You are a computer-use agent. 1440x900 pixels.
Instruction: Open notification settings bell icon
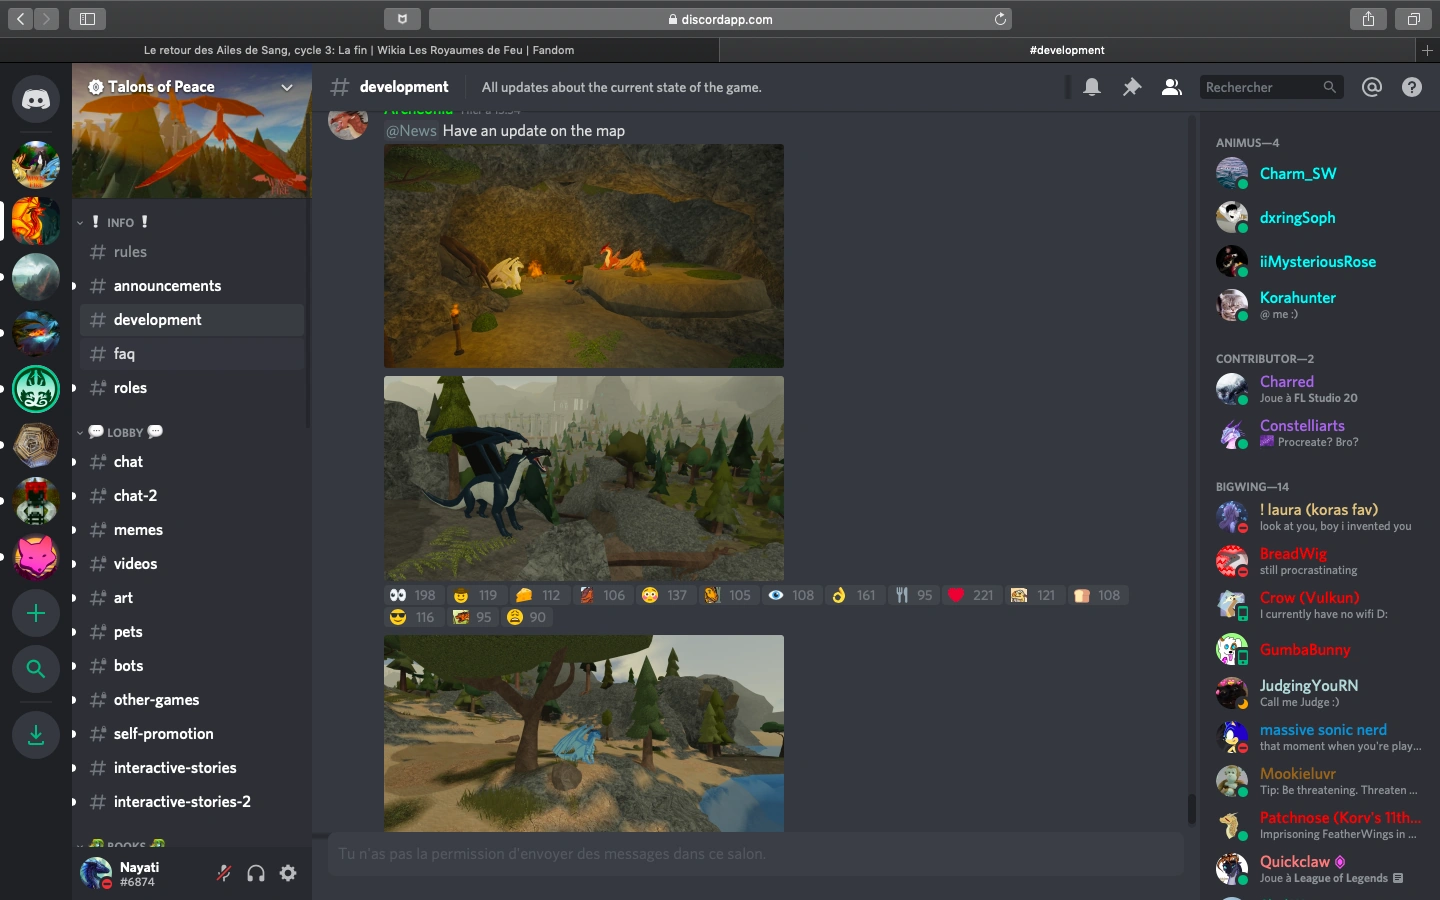click(1092, 88)
